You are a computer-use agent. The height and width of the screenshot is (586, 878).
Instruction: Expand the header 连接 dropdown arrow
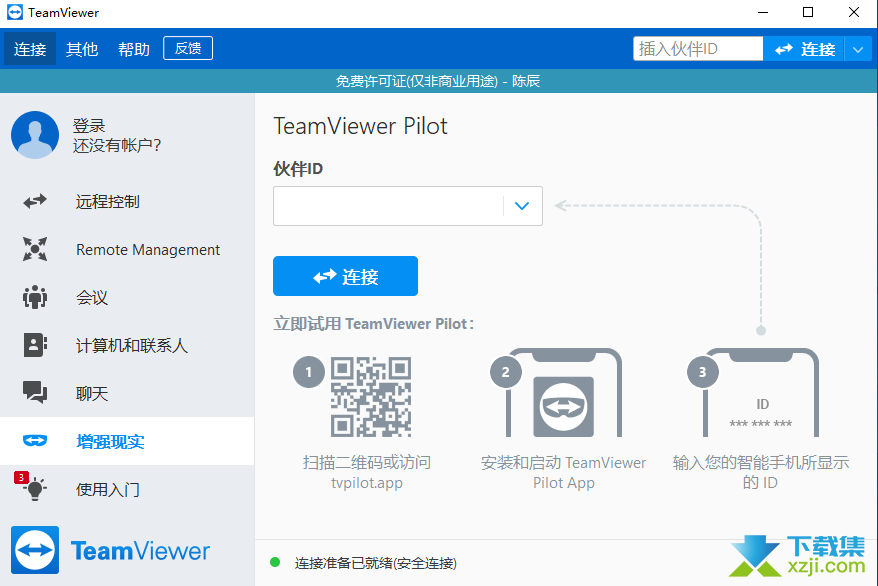(858, 49)
